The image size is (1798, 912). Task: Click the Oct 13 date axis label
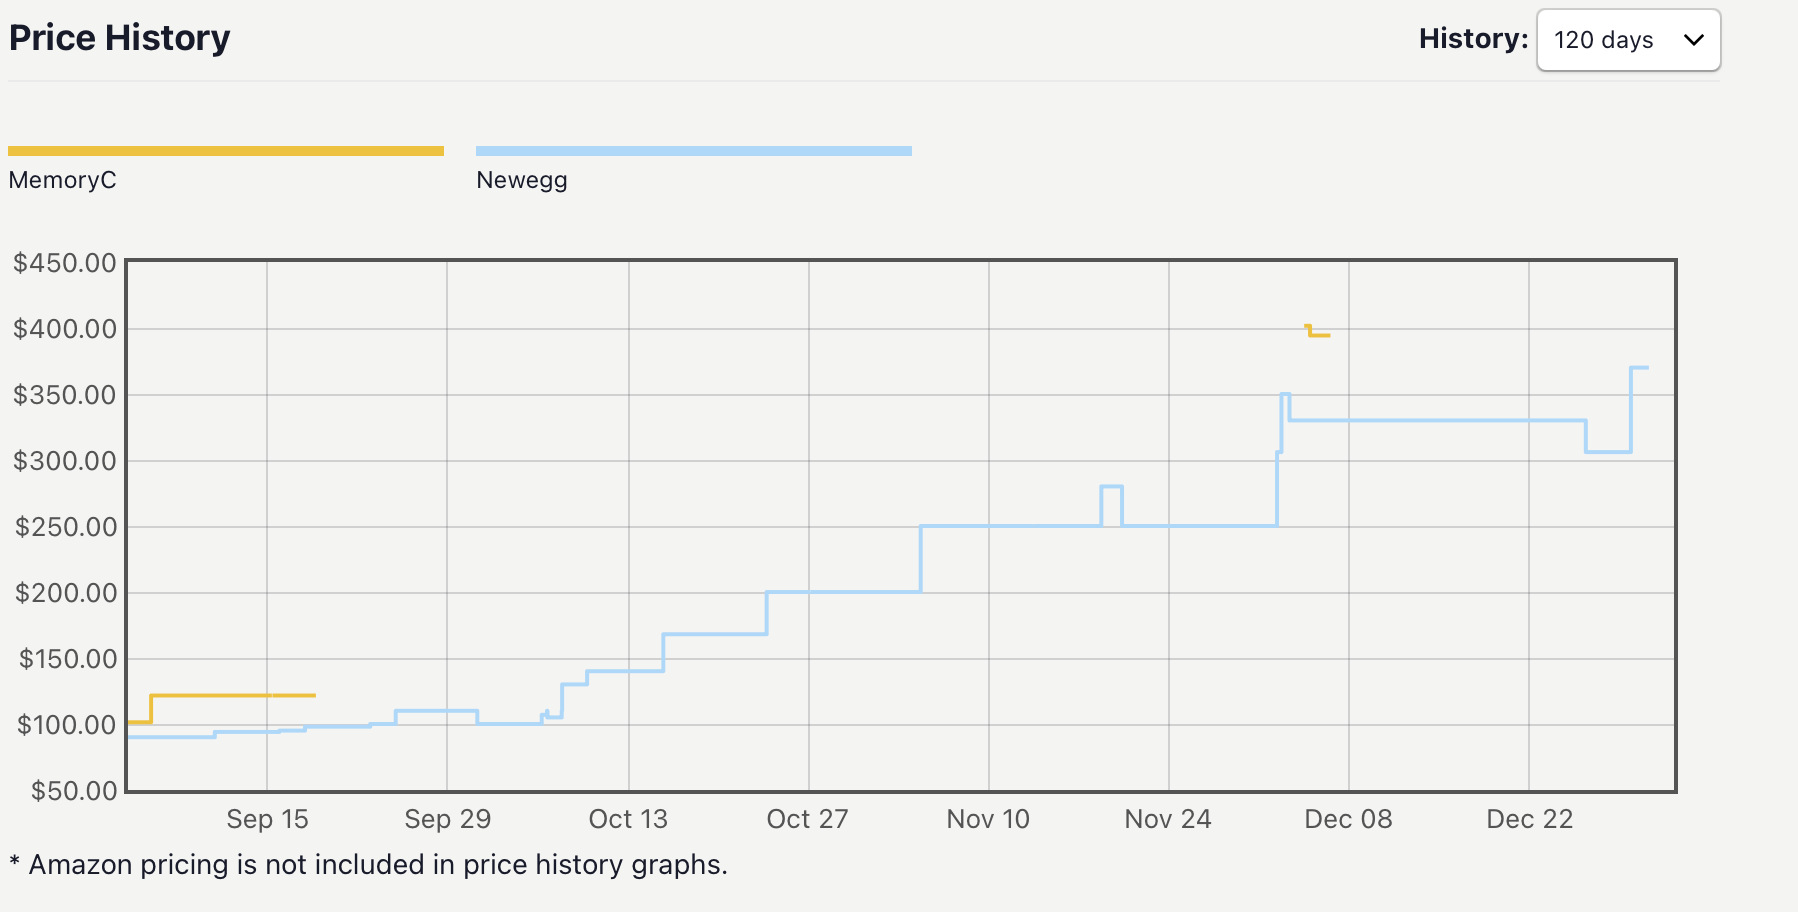tap(628, 819)
